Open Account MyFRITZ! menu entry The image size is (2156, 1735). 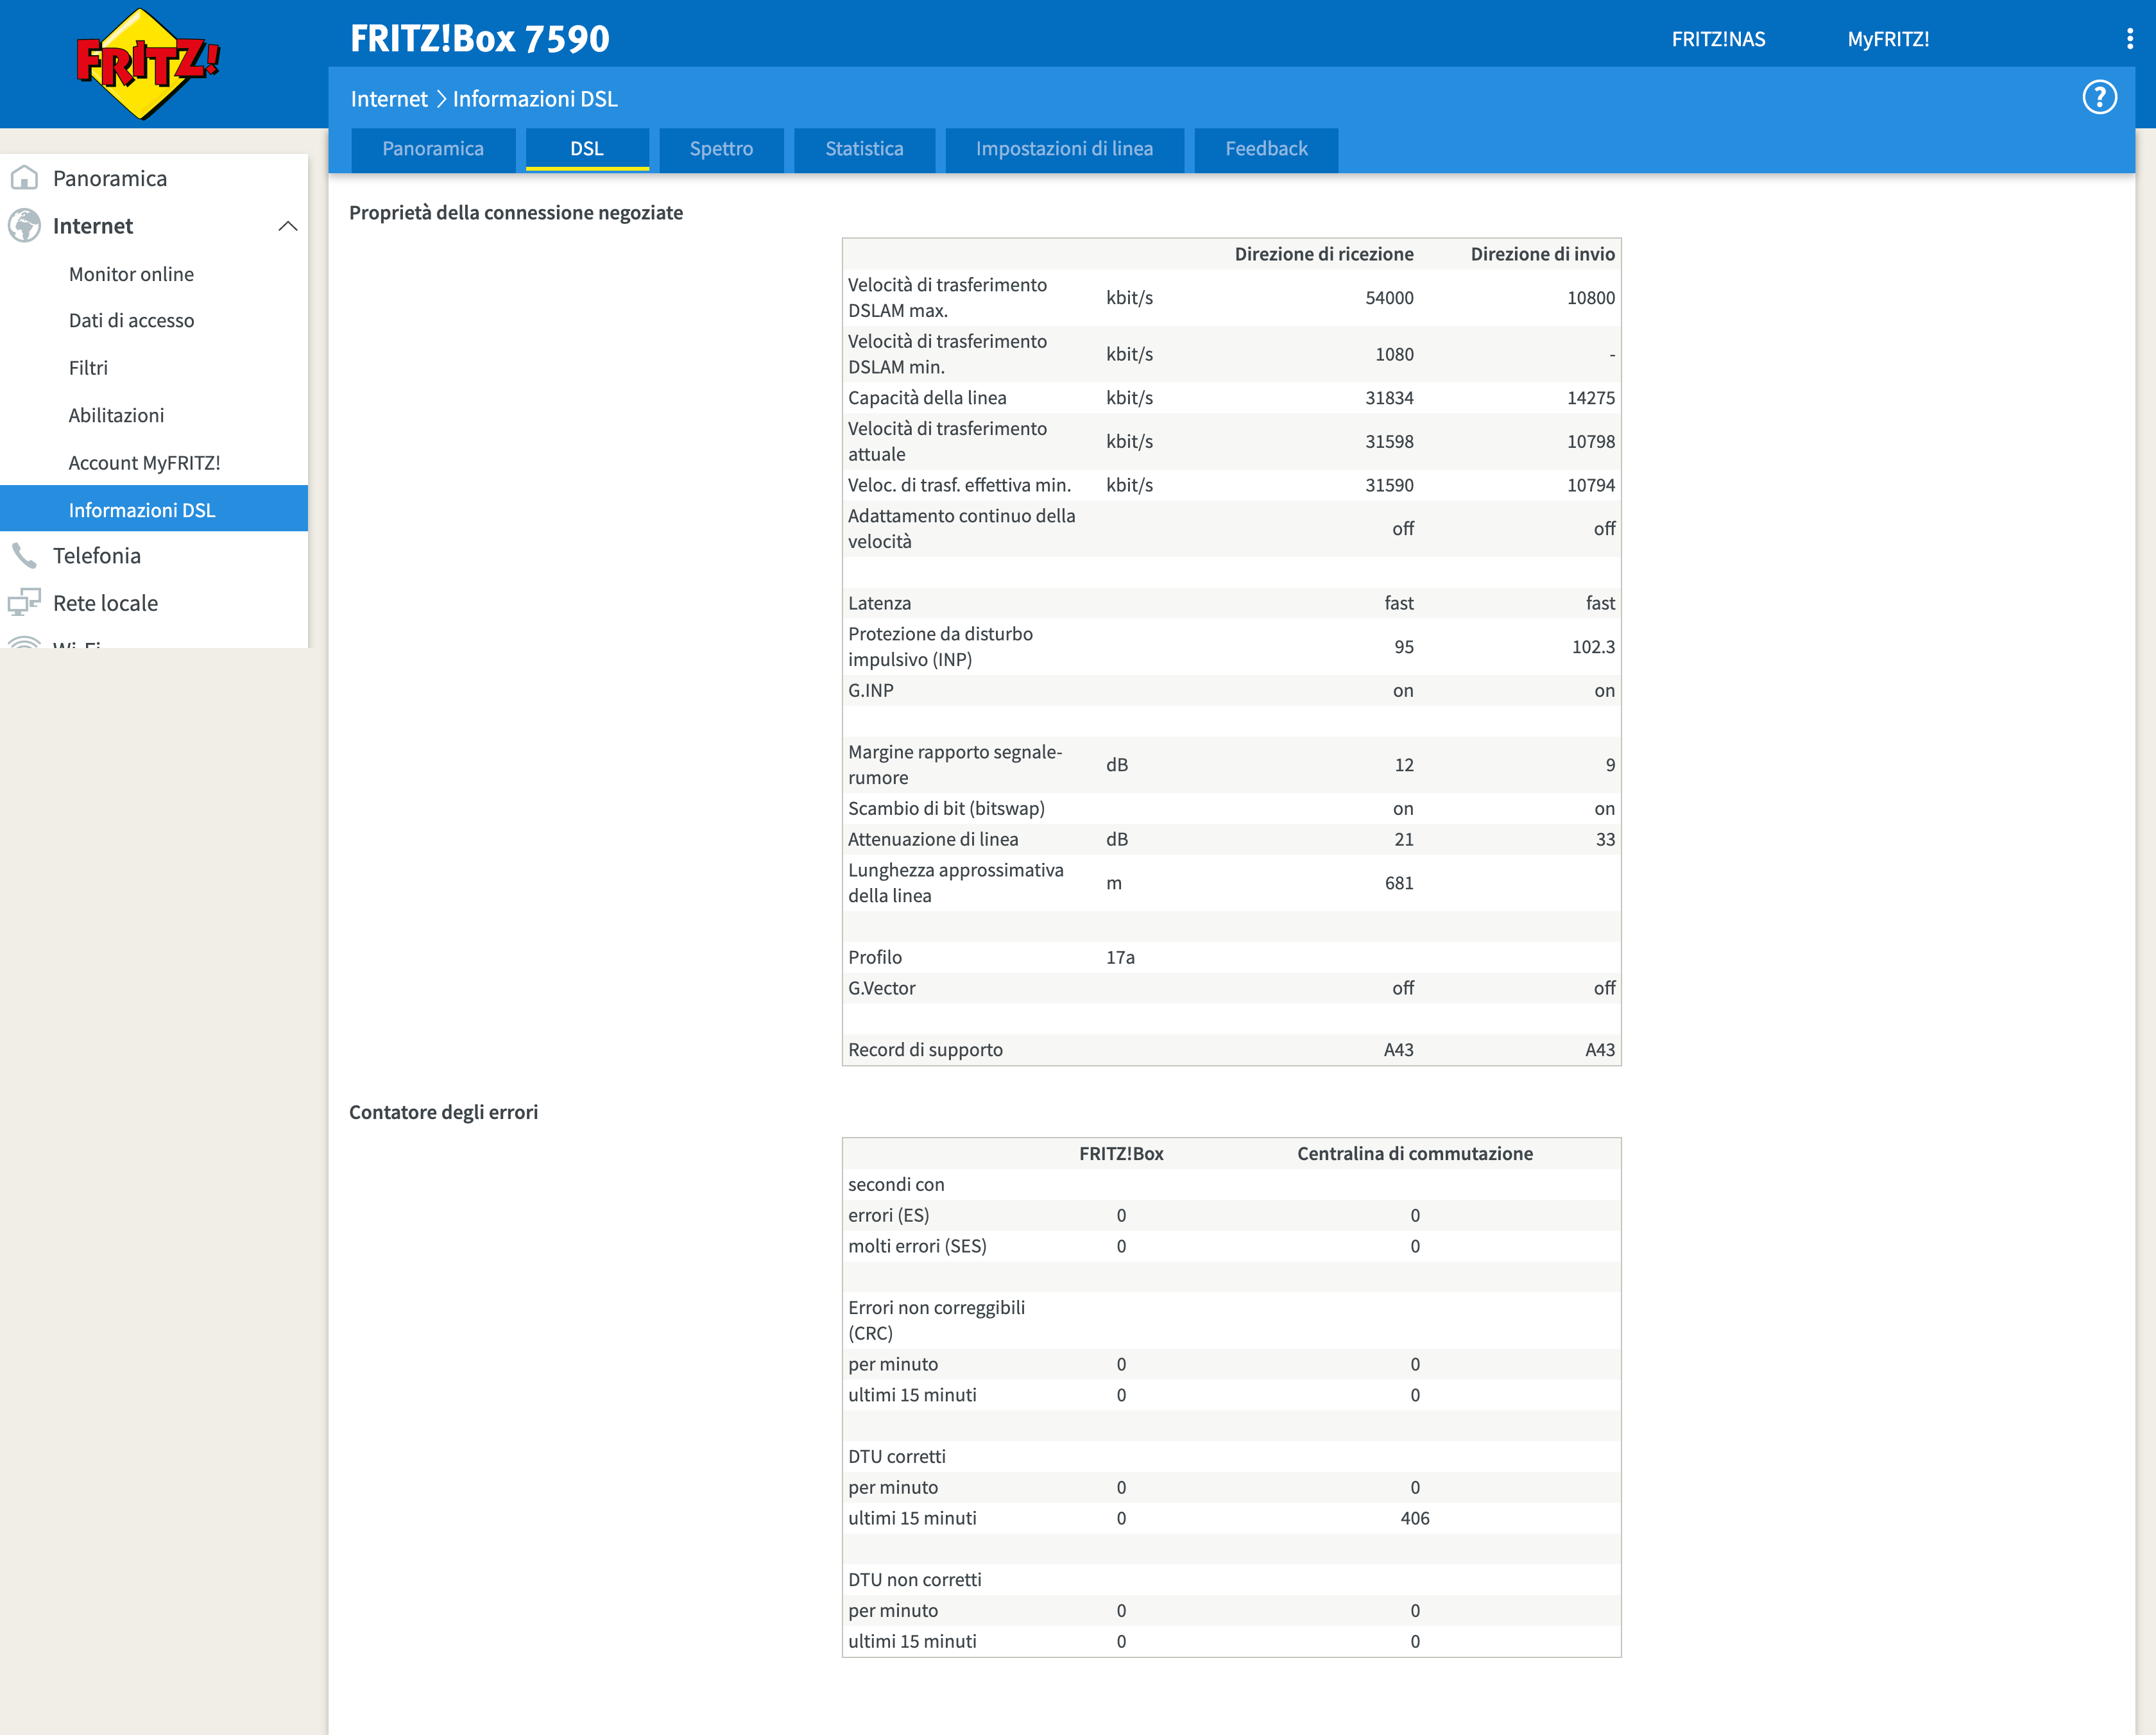[144, 463]
